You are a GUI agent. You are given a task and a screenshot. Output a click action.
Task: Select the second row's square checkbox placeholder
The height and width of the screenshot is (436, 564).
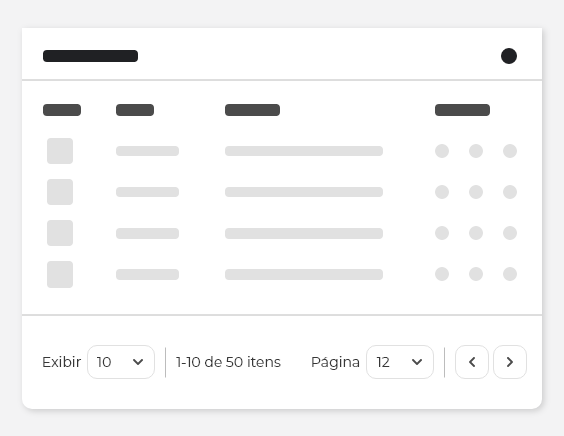click(x=60, y=192)
